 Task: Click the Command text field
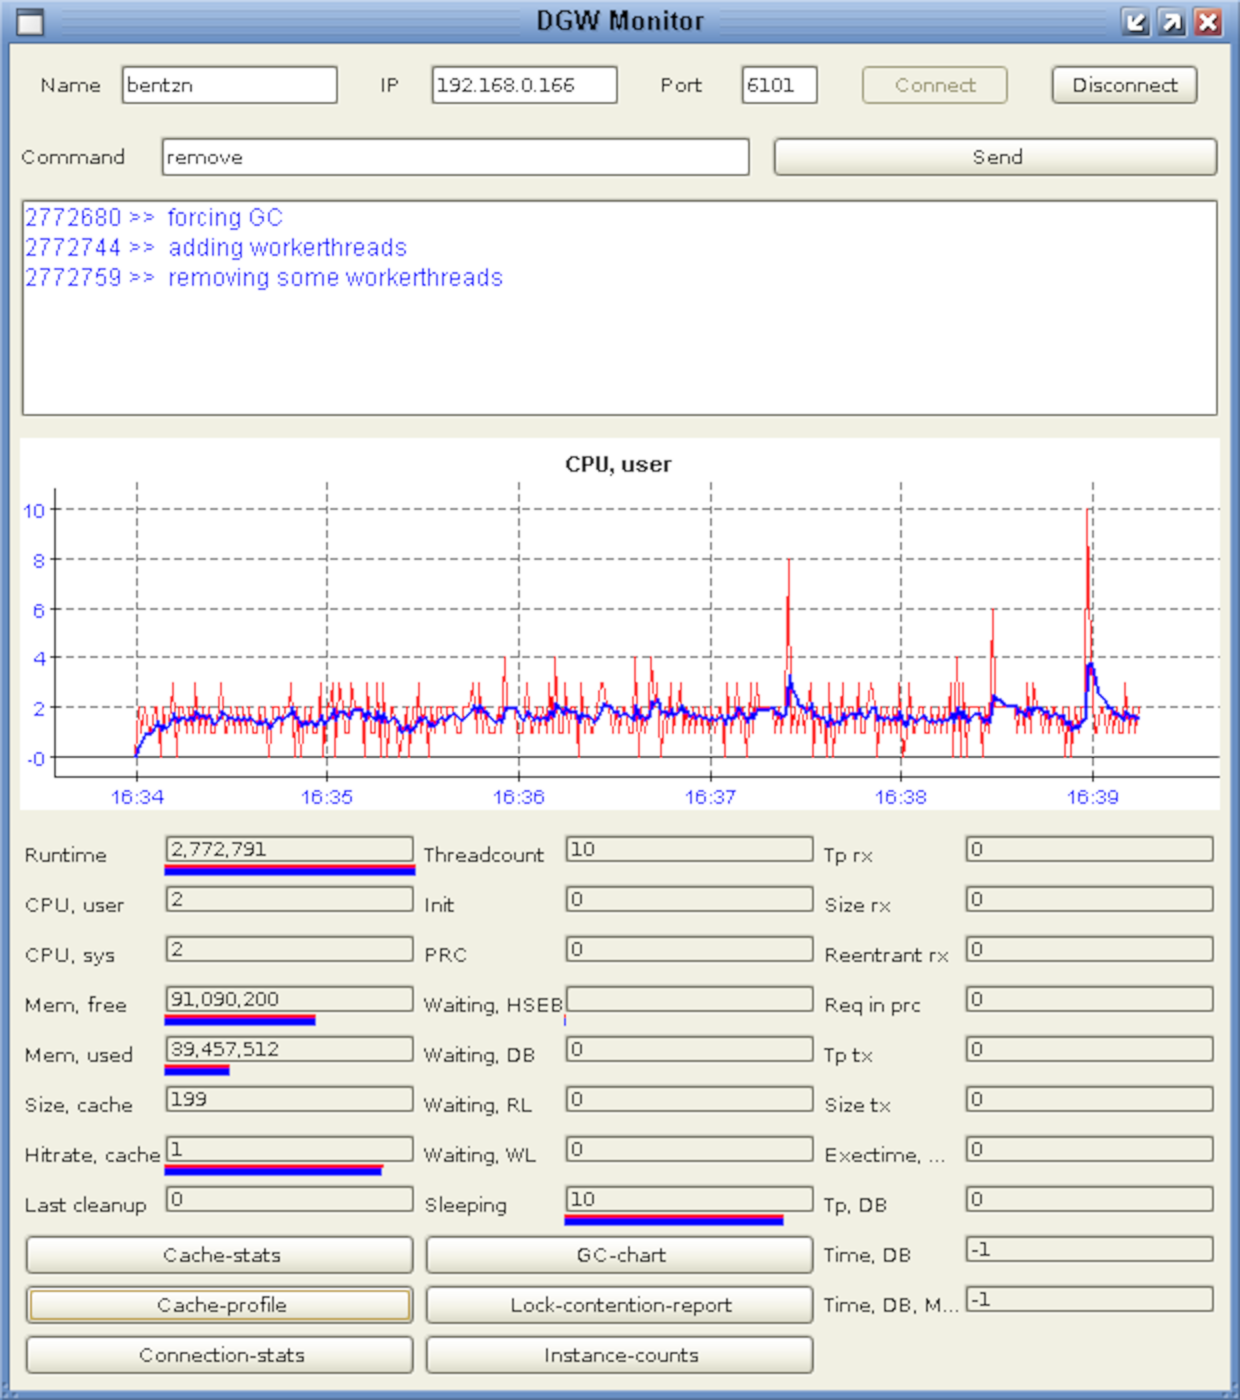point(455,157)
